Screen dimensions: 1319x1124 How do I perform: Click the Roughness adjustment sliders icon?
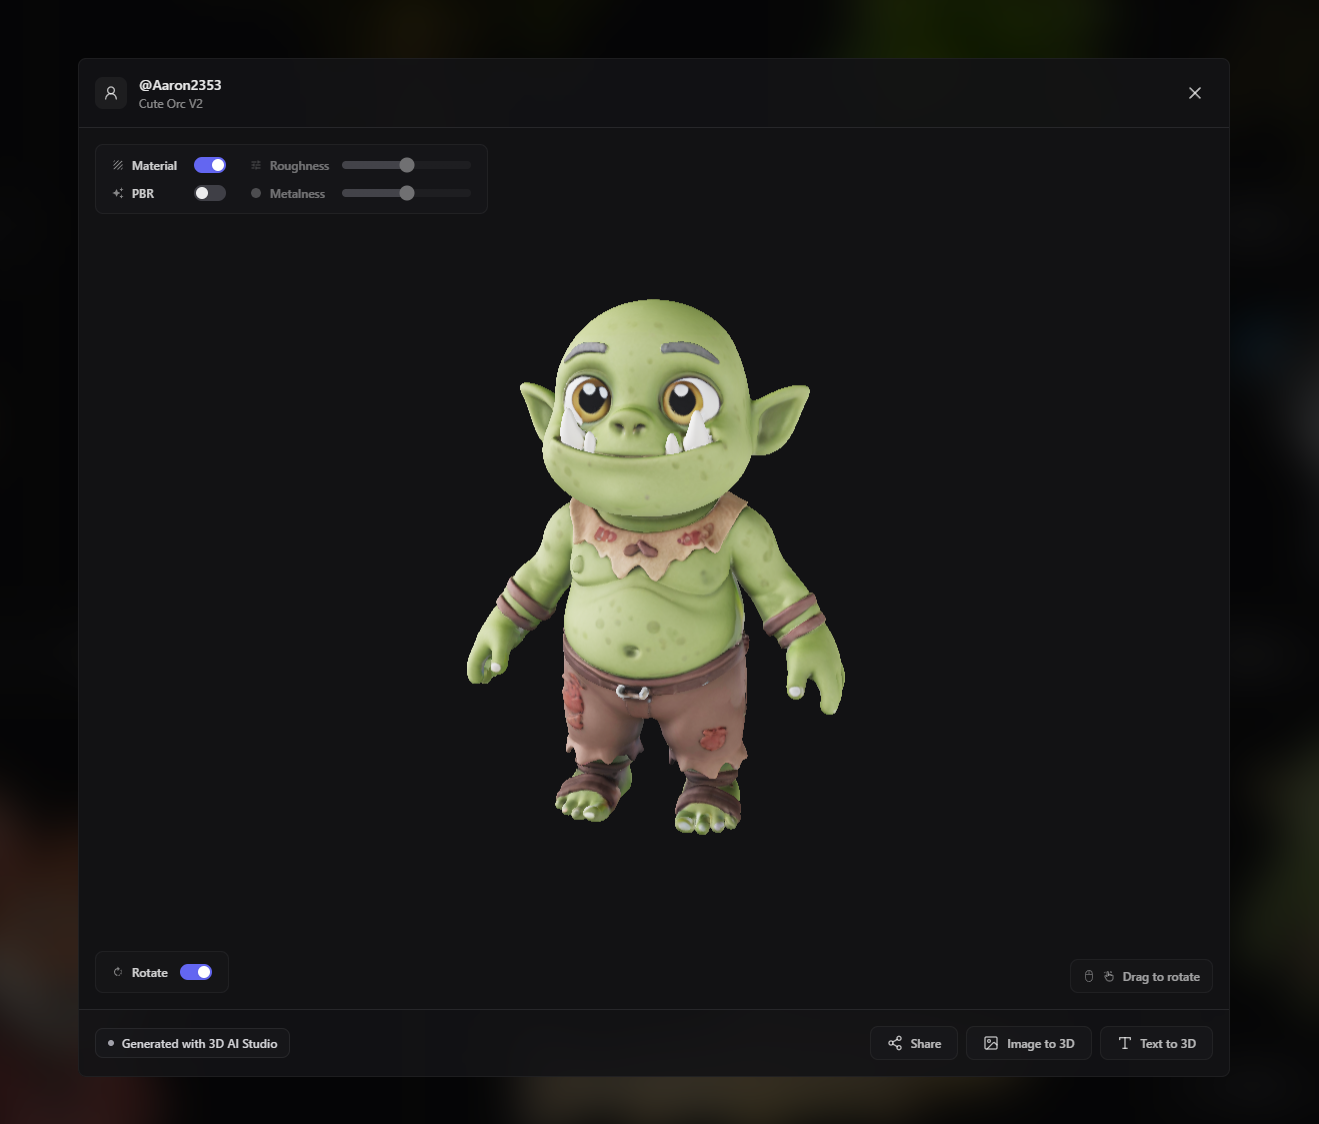pos(256,165)
